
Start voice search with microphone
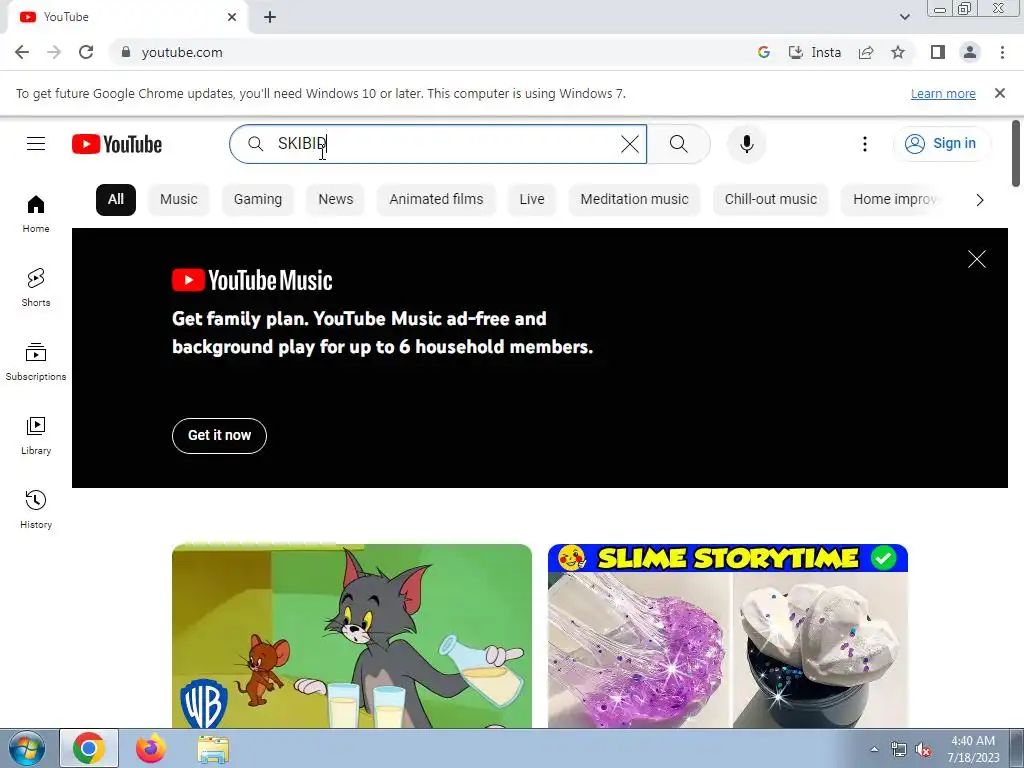point(746,144)
